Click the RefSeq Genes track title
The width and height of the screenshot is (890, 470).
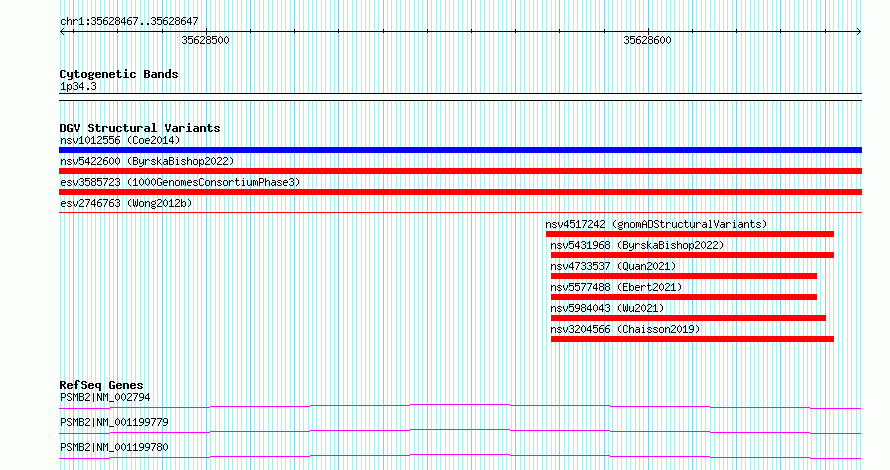point(101,385)
